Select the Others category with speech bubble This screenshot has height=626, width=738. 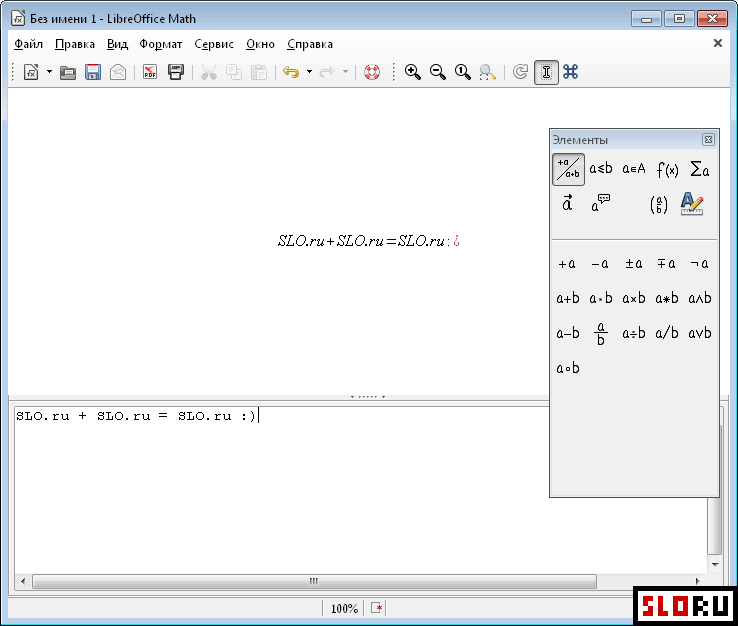pyautogui.click(x=601, y=204)
